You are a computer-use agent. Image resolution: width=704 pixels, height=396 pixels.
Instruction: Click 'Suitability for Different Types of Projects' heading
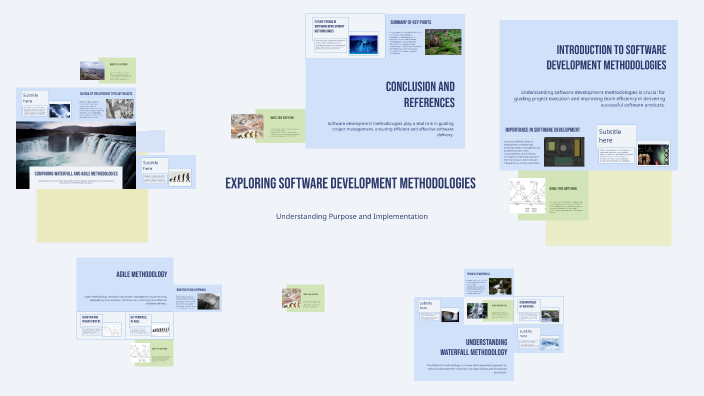click(x=106, y=94)
